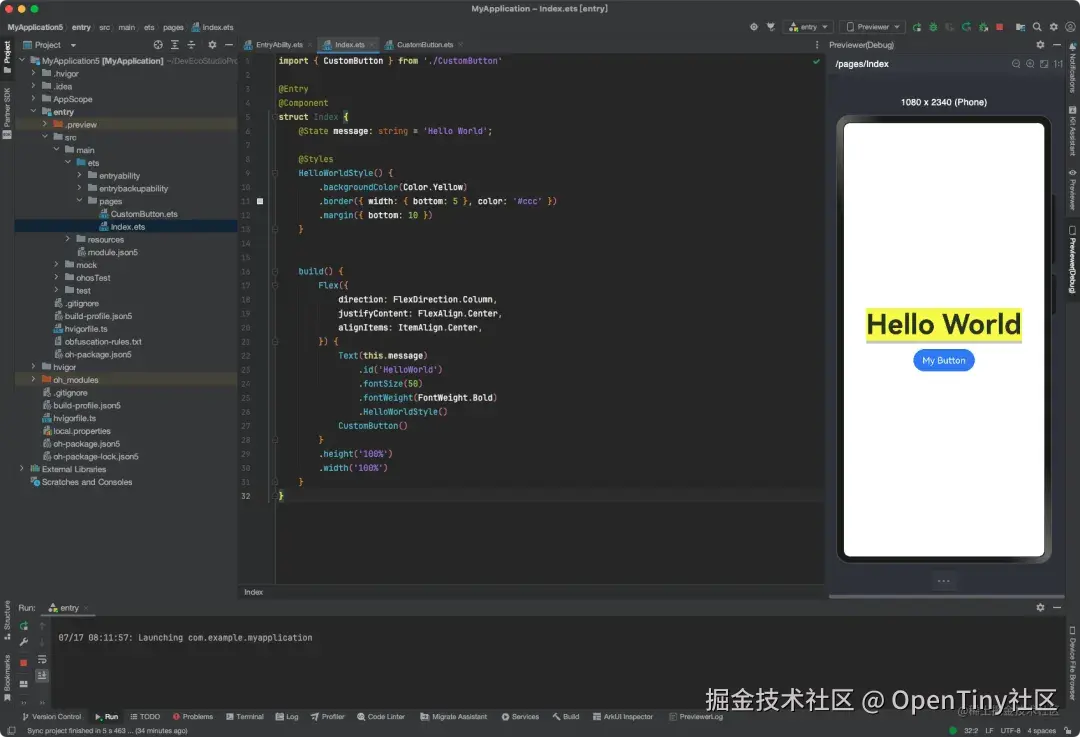Image resolution: width=1080 pixels, height=737 pixels.
Task: Expand the .hvigor folder
Action: pos(33,73)
